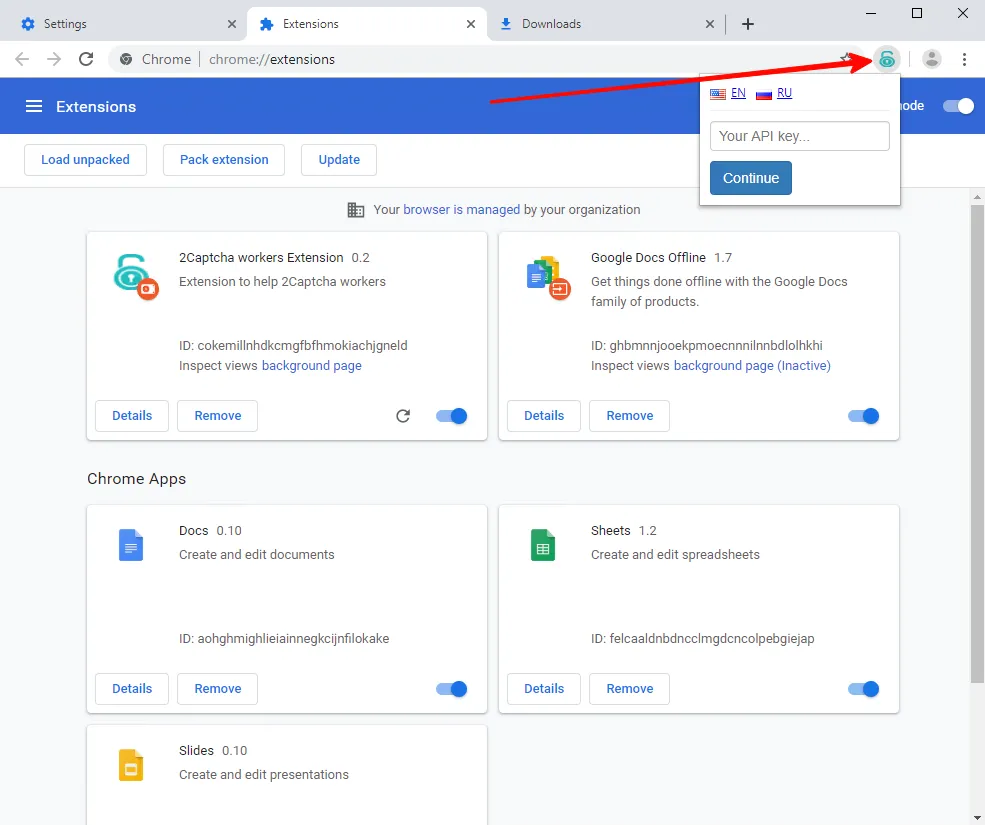The width and height of the screenshot is (985, 825).
Task: Toggle Developer mode switch
Action: coord(959,106)
